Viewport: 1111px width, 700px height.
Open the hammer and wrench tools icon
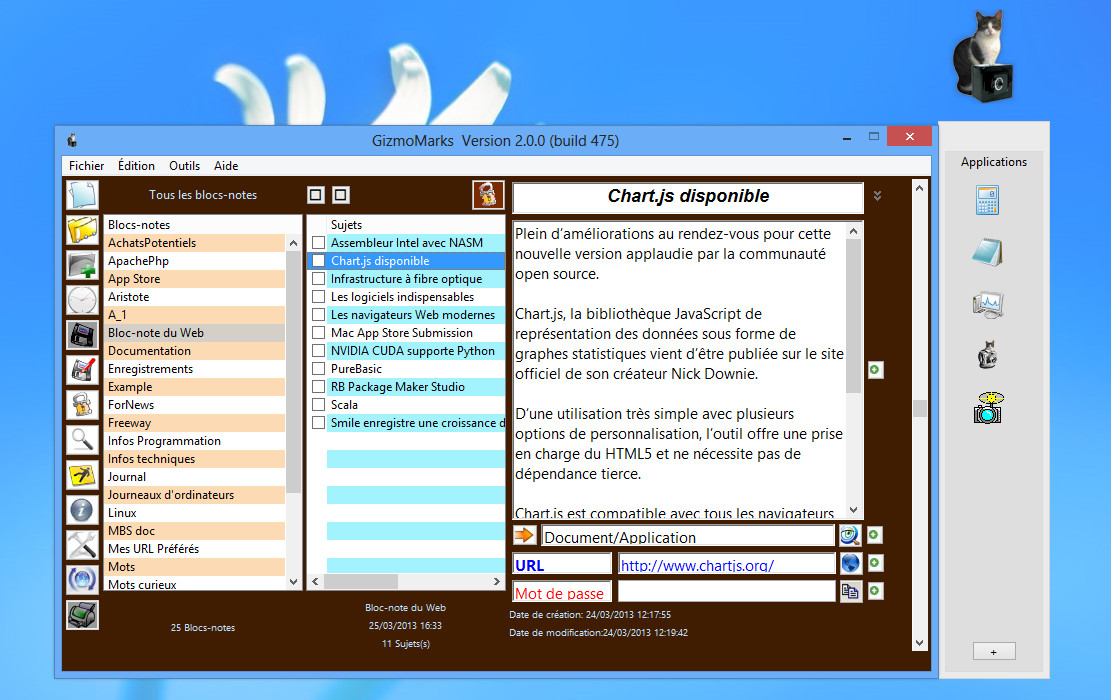[x=82, y=545]
